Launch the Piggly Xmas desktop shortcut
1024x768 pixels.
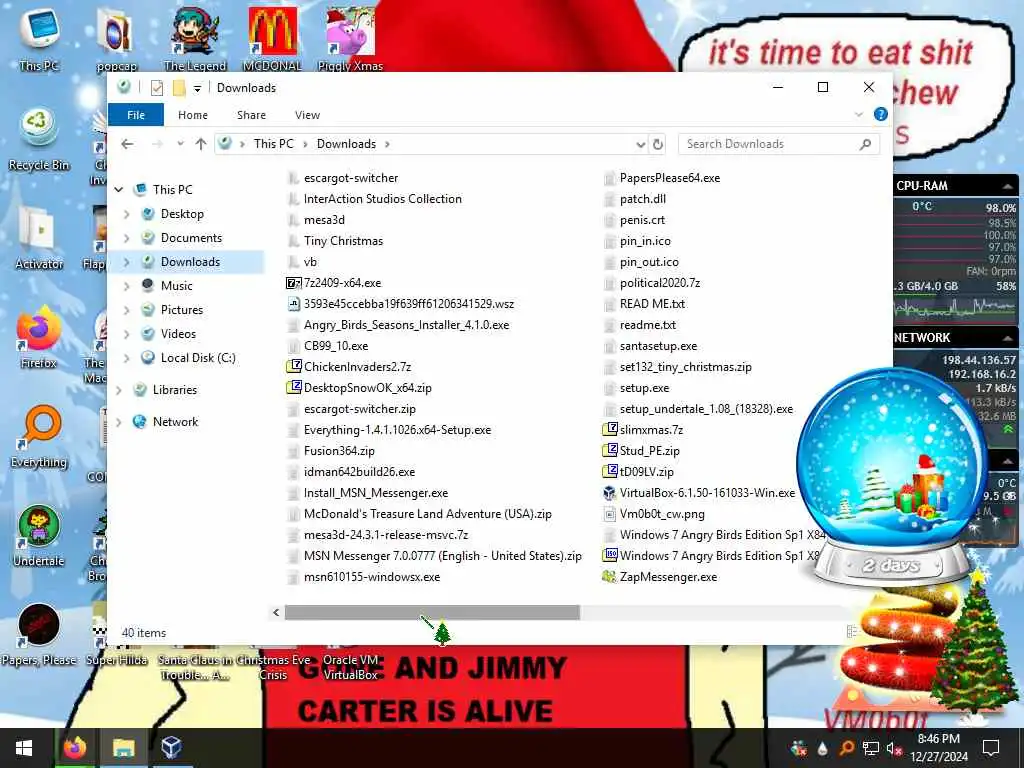click(350, 37)
